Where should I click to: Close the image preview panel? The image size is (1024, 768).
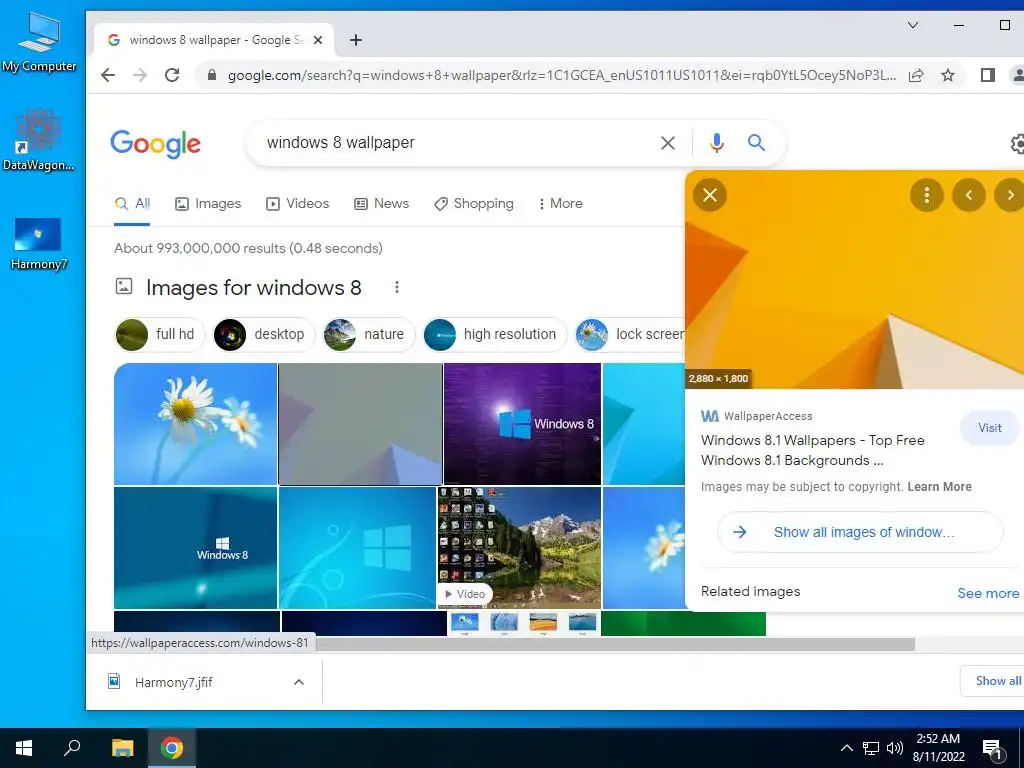point(710,195)
